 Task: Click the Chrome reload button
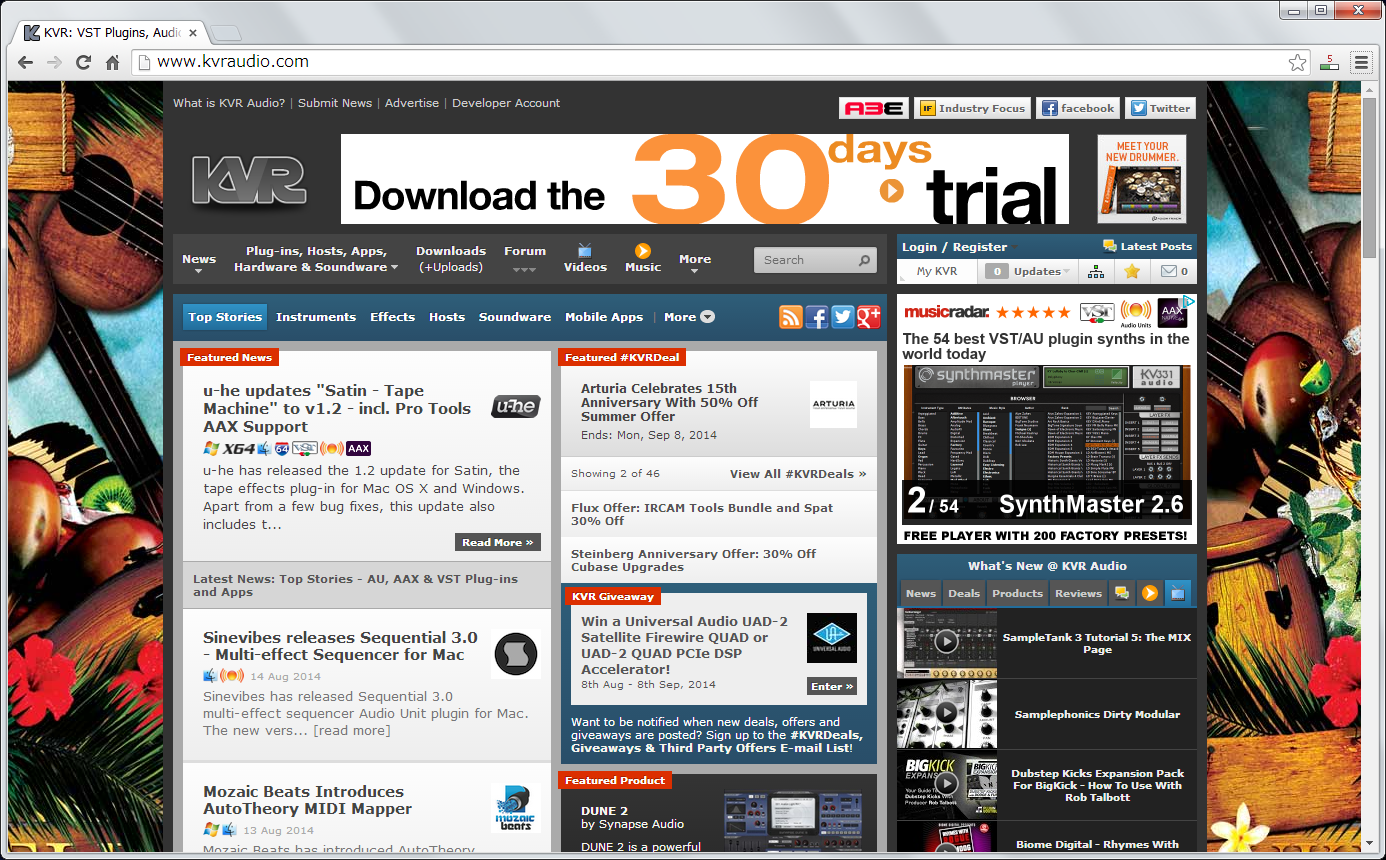pos(84,62)
